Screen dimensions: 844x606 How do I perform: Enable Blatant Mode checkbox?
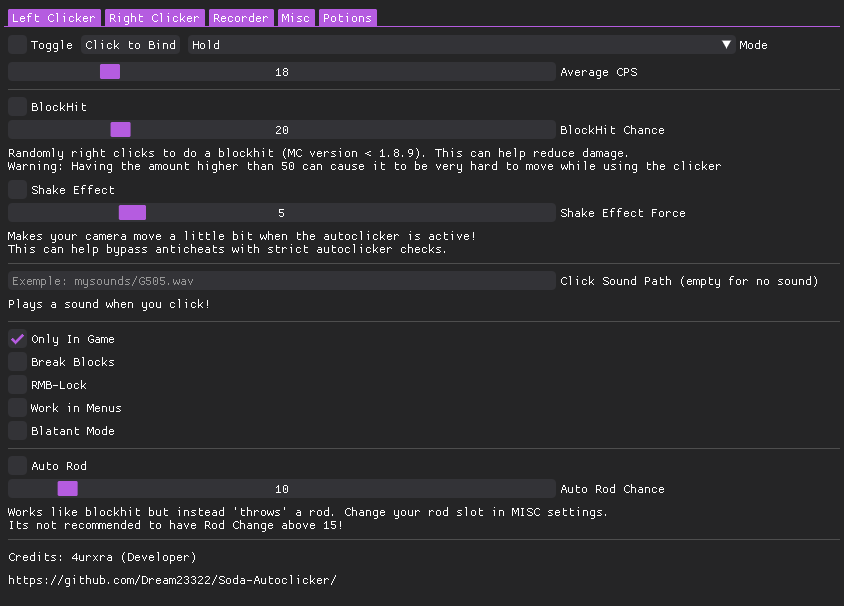point(18,431)
